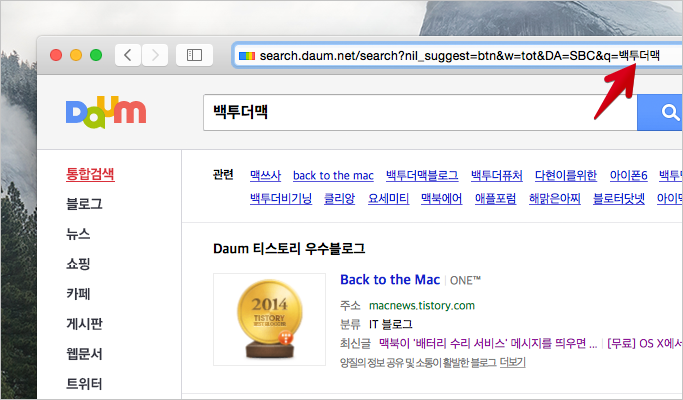Open related search 애플포럼
Screen dimensions: 683x400
tap(495, 198)
